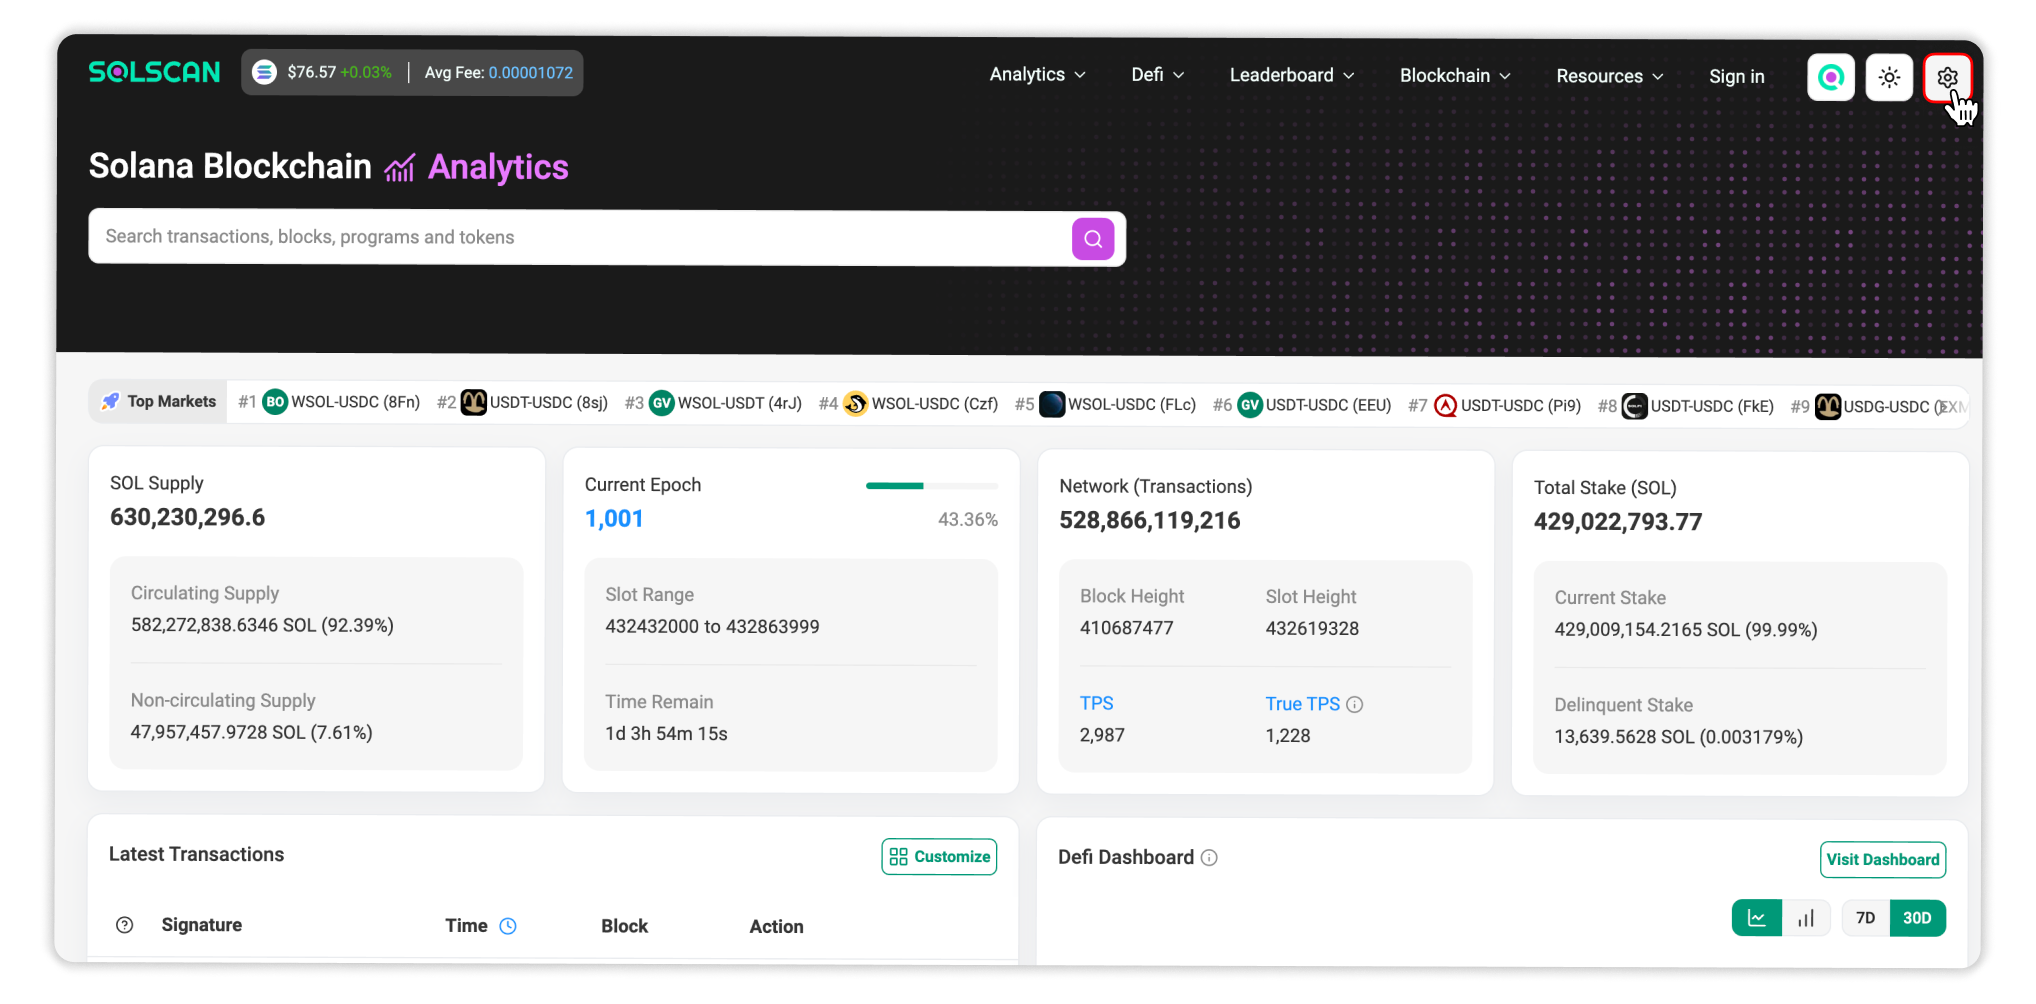Open WSOL-USDC (FLc) market link
Image resolution: width=2036 pixels, height=1004 pixels.
click(1132, 404)
